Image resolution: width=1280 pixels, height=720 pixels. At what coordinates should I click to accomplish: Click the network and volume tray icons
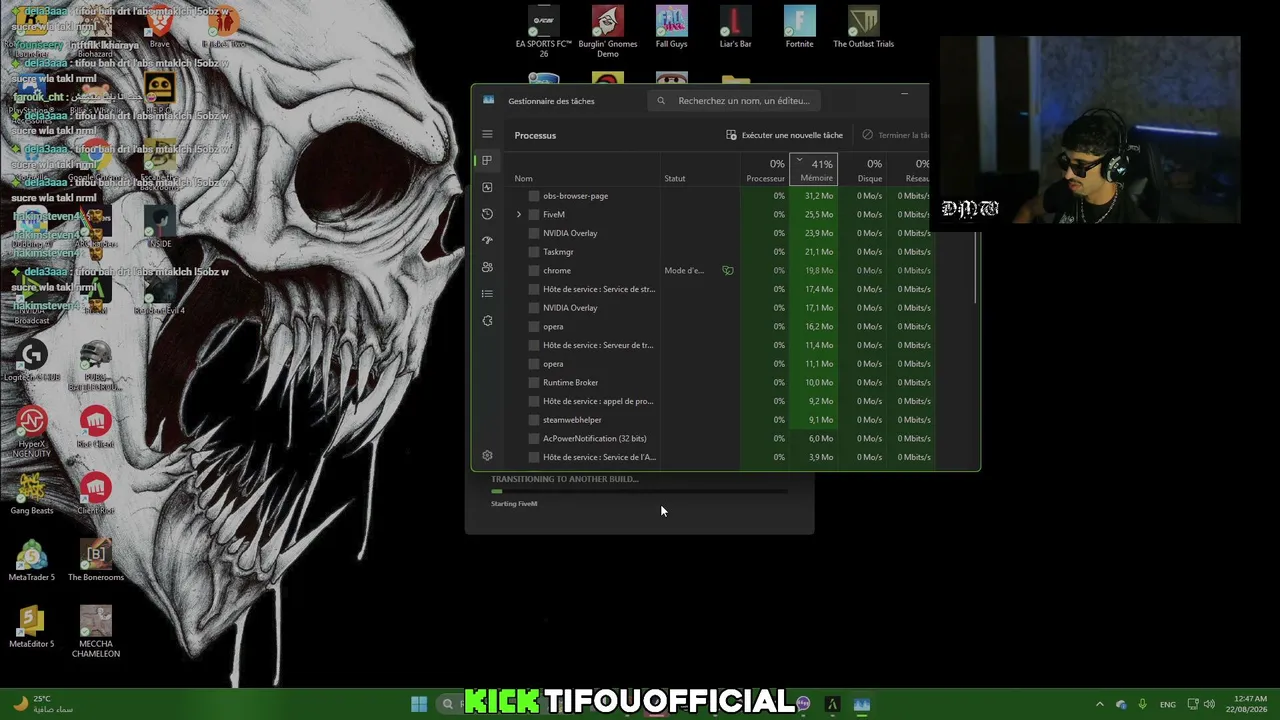(1202, 704)
